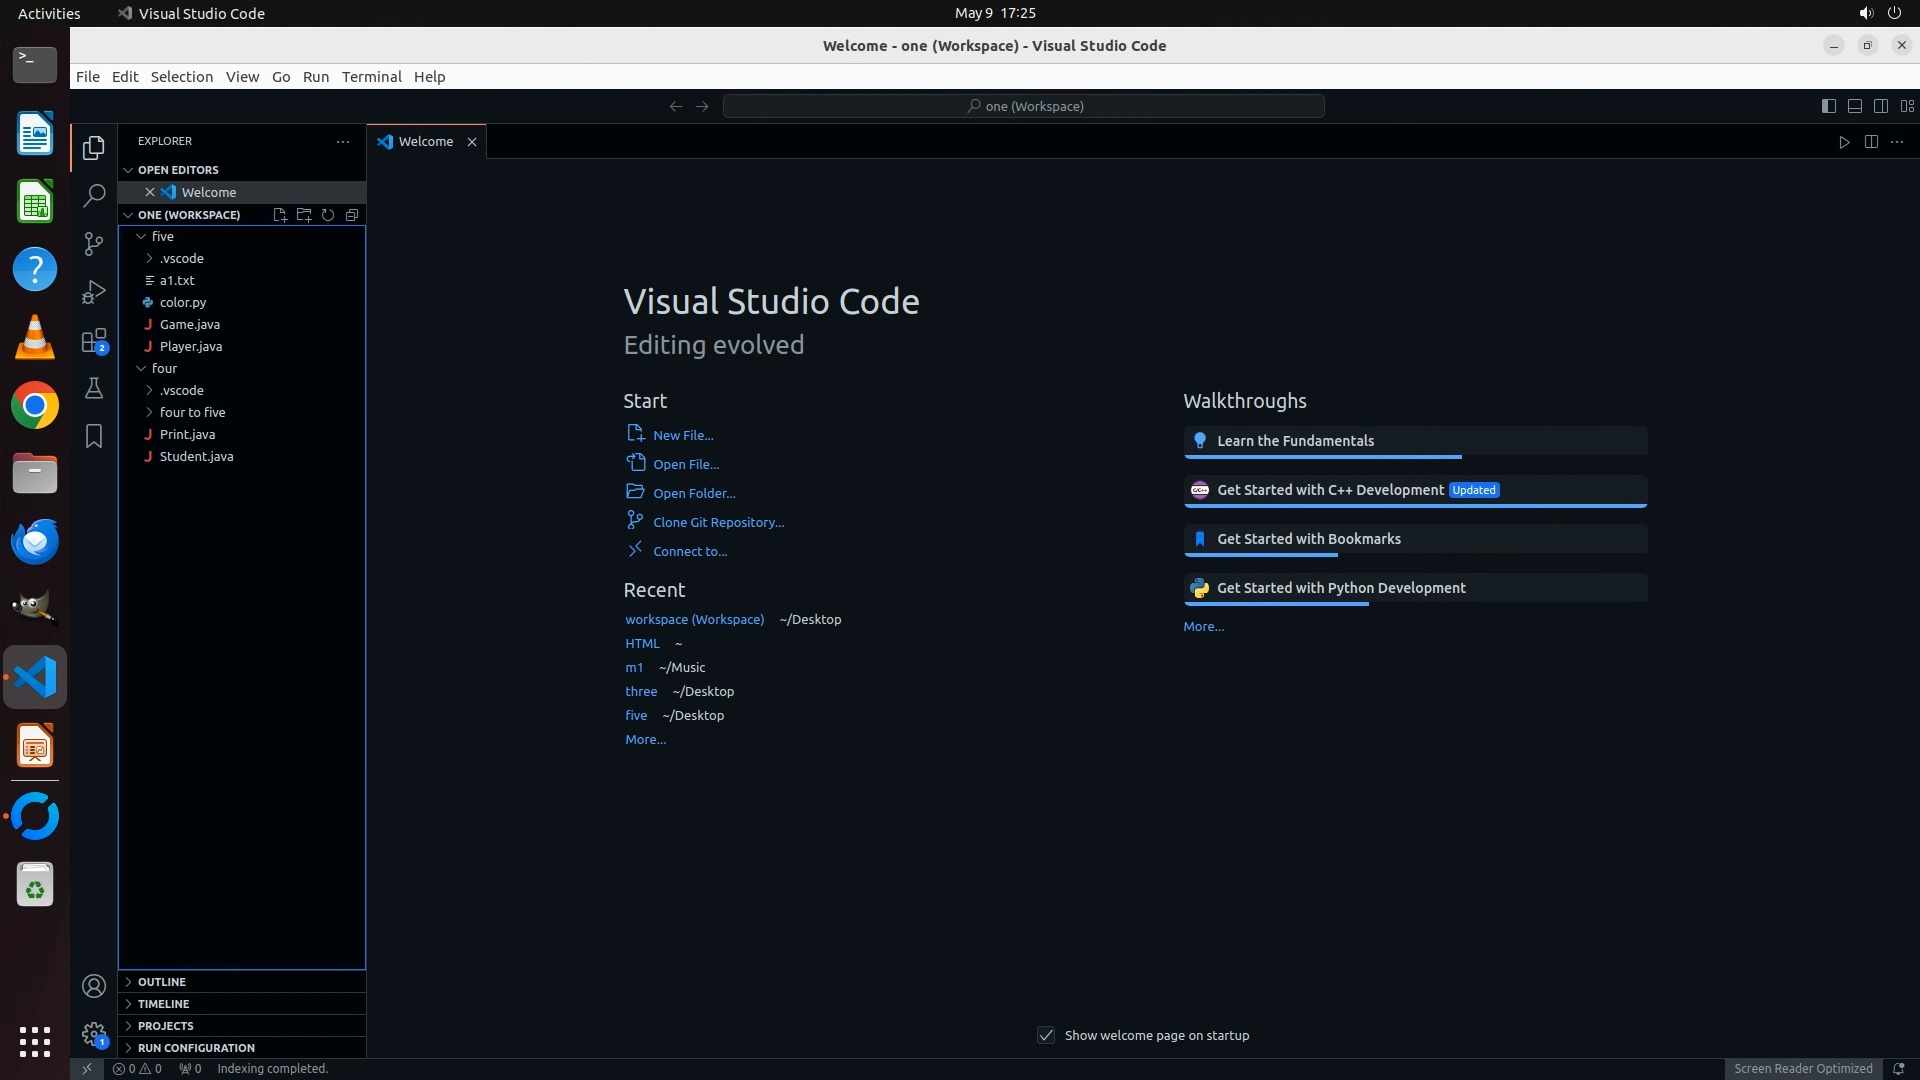1920x1080 pixels.
Task: Open the Terminal menu
Action: click(371, 77)
